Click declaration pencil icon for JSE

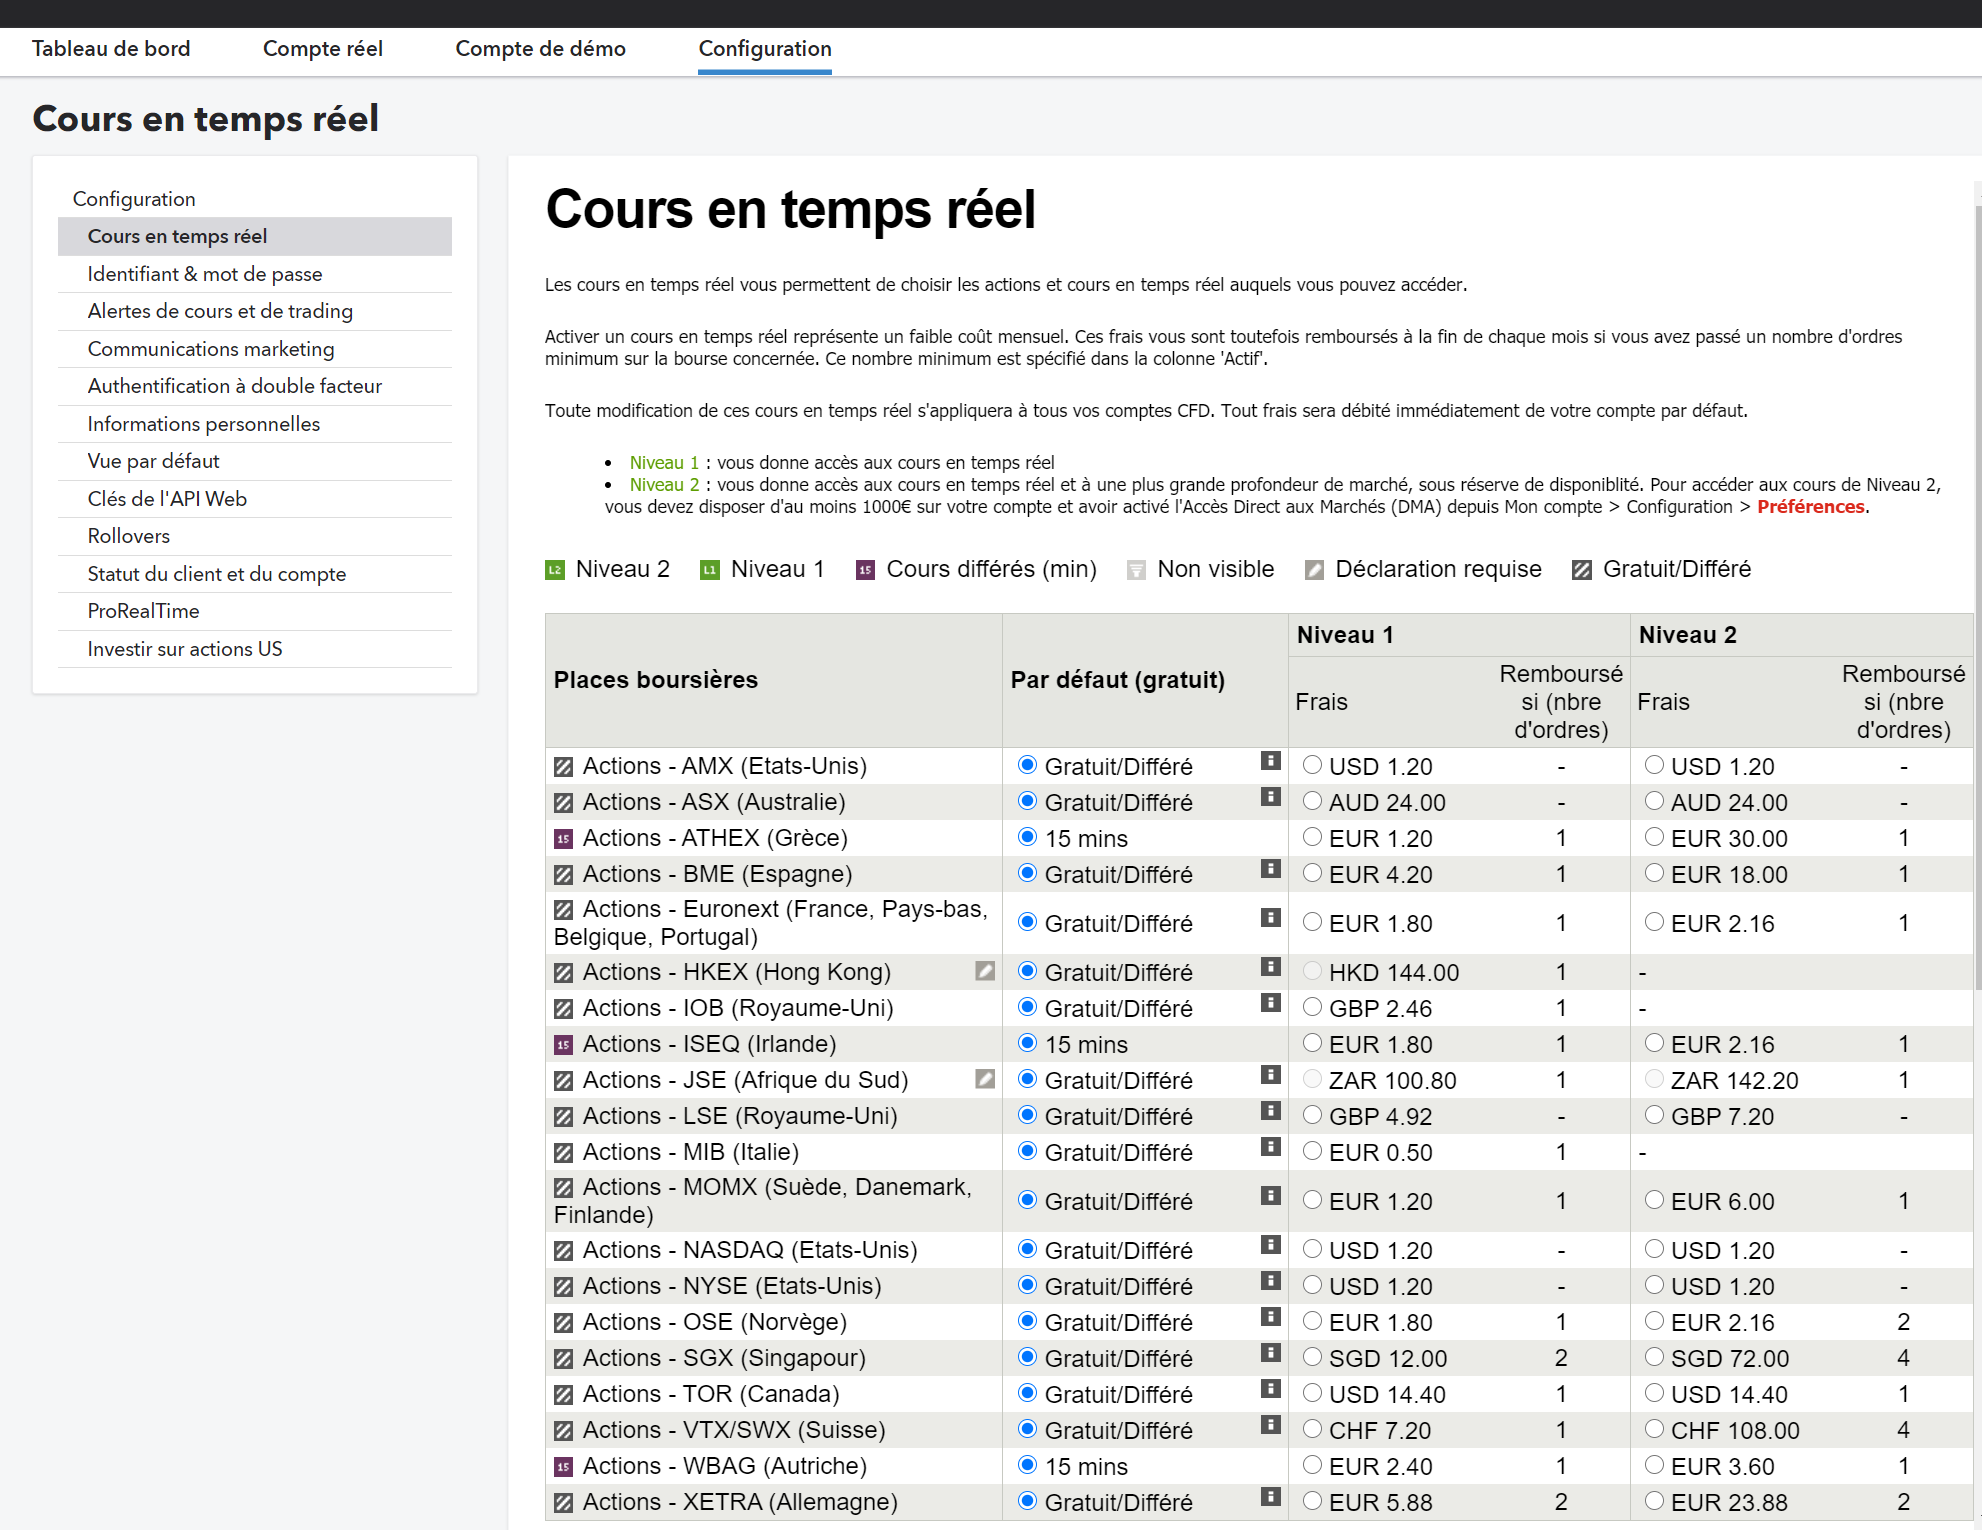[985, 1079]
